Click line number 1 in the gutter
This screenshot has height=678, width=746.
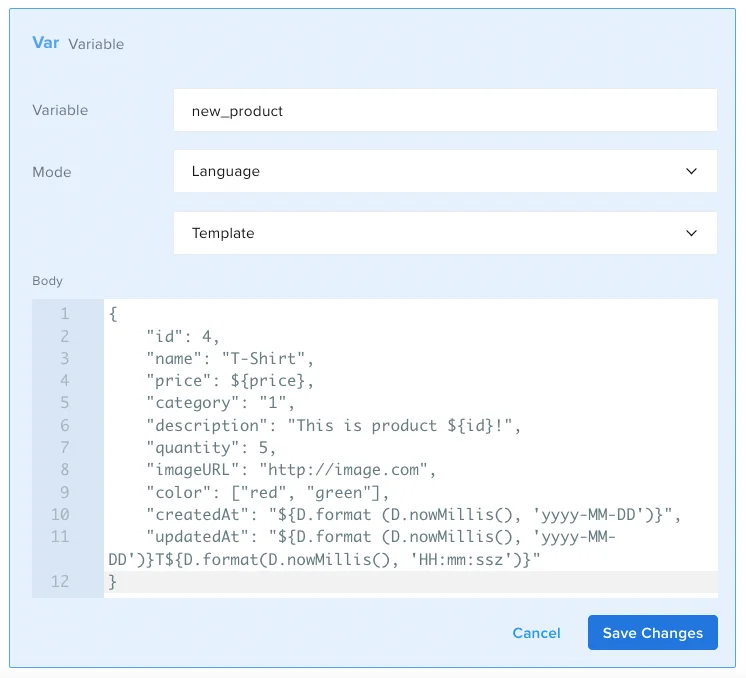click(64, 314)
